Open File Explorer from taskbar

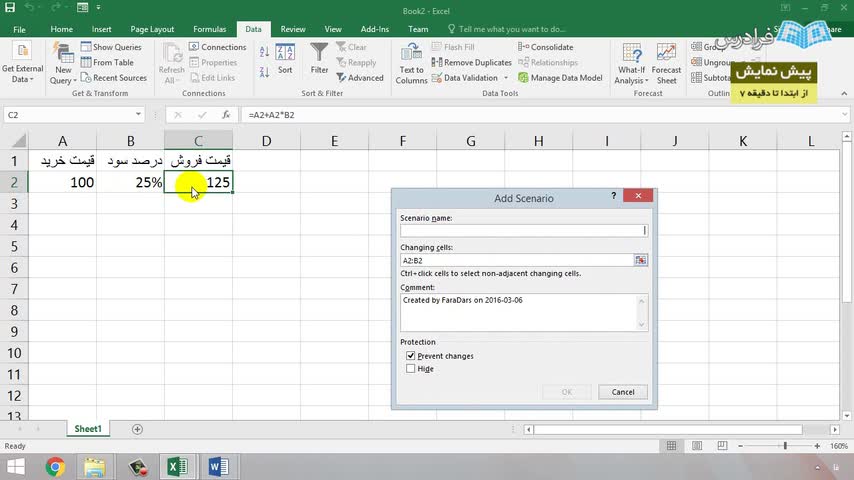[95, 467]
